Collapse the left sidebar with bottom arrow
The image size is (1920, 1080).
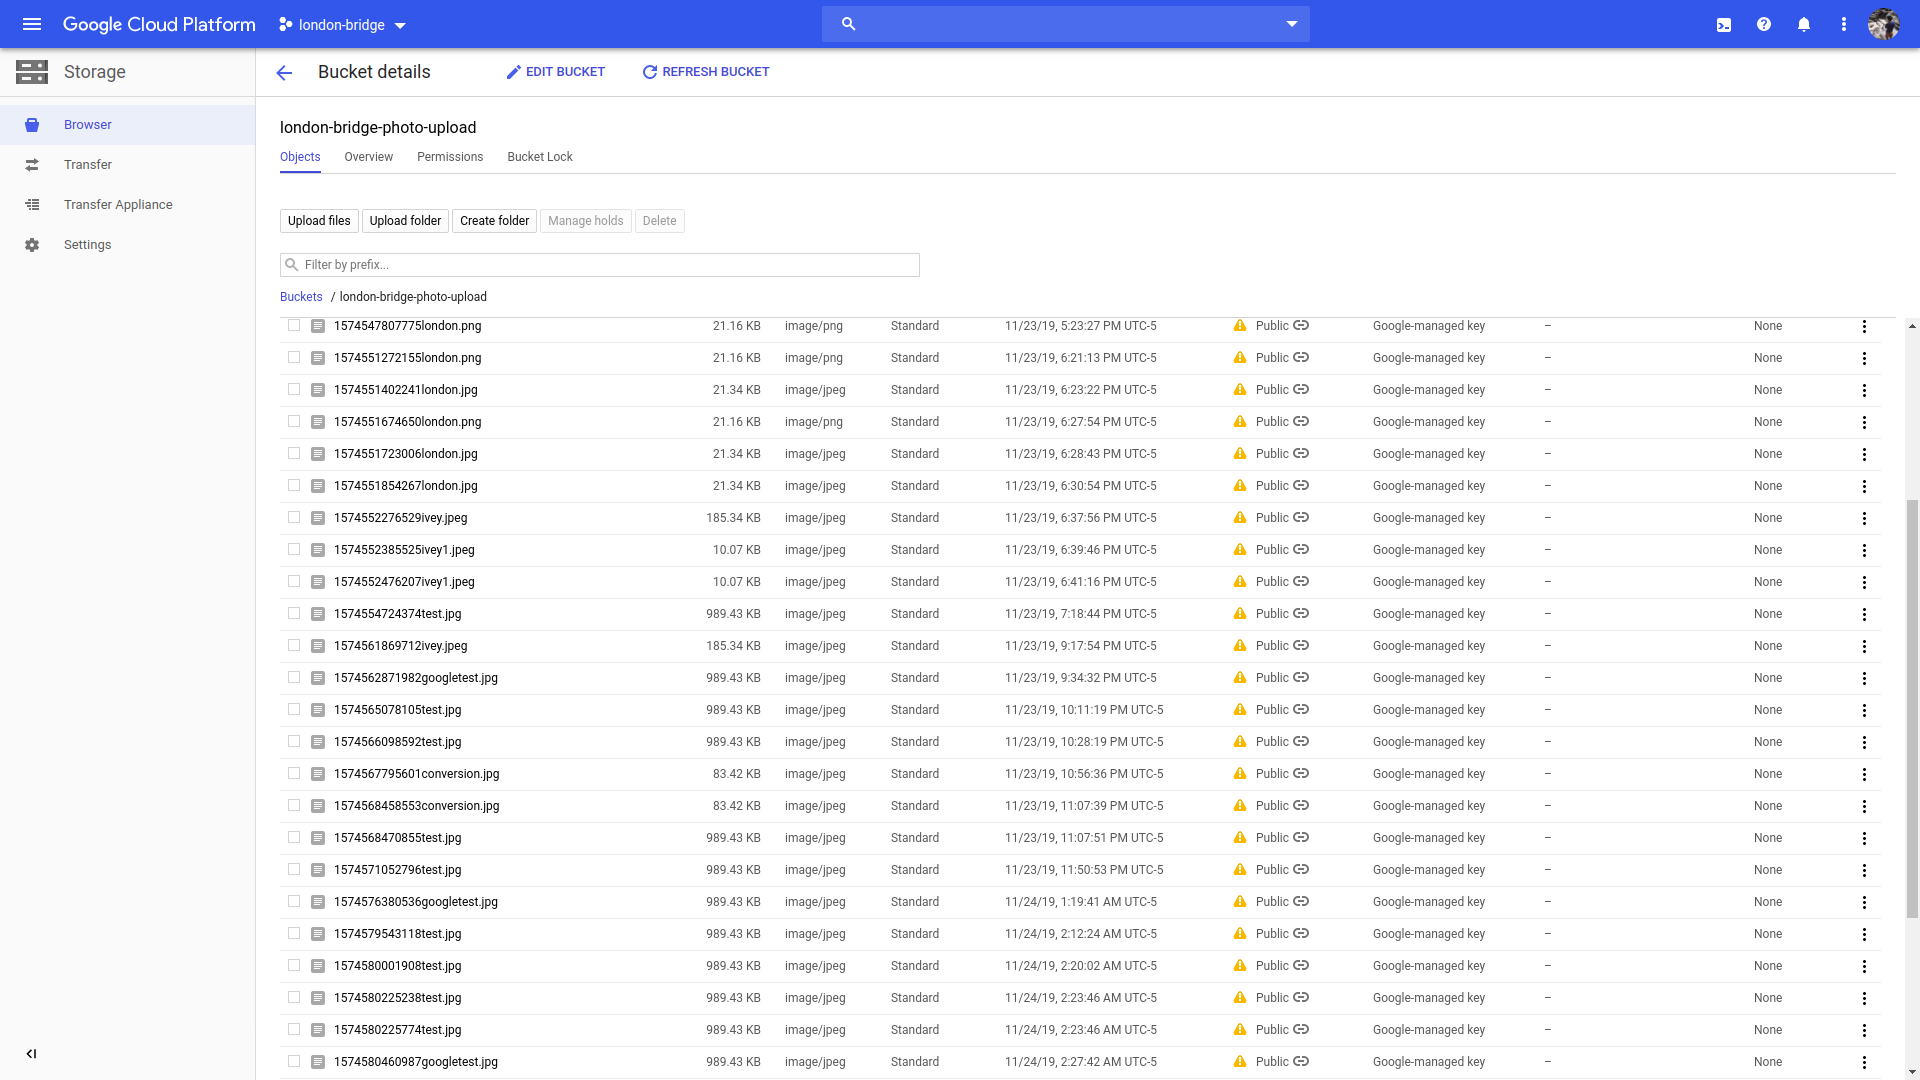tap(31, 1053)
